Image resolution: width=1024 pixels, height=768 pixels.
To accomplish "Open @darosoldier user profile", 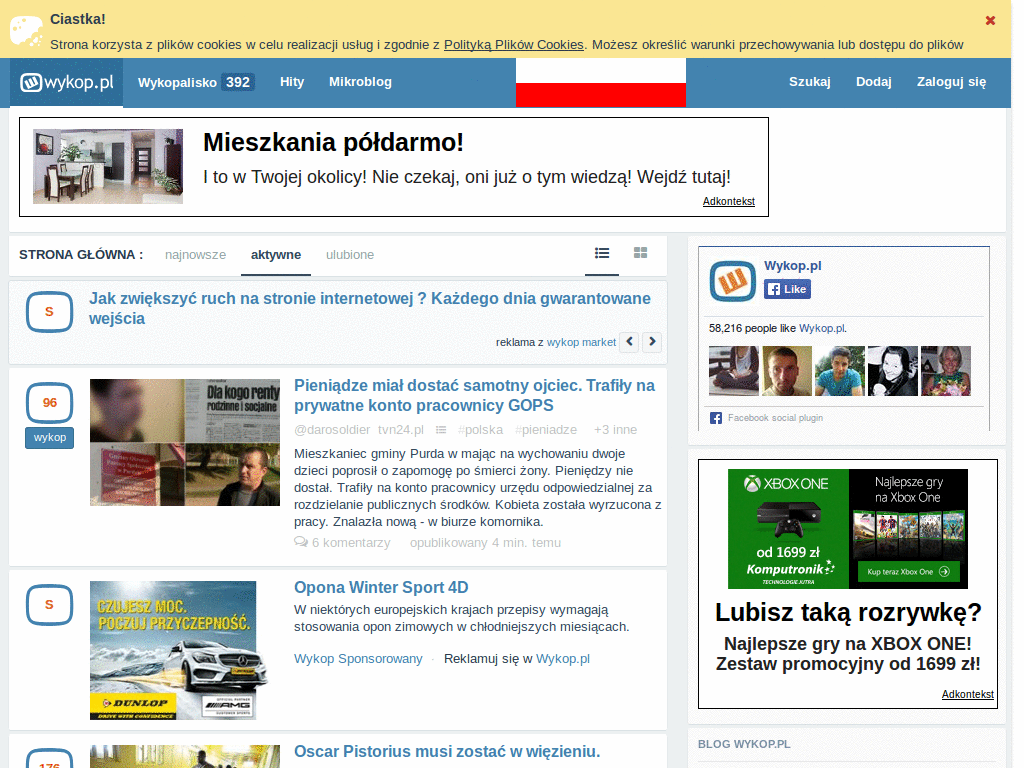I will point(332,430).
